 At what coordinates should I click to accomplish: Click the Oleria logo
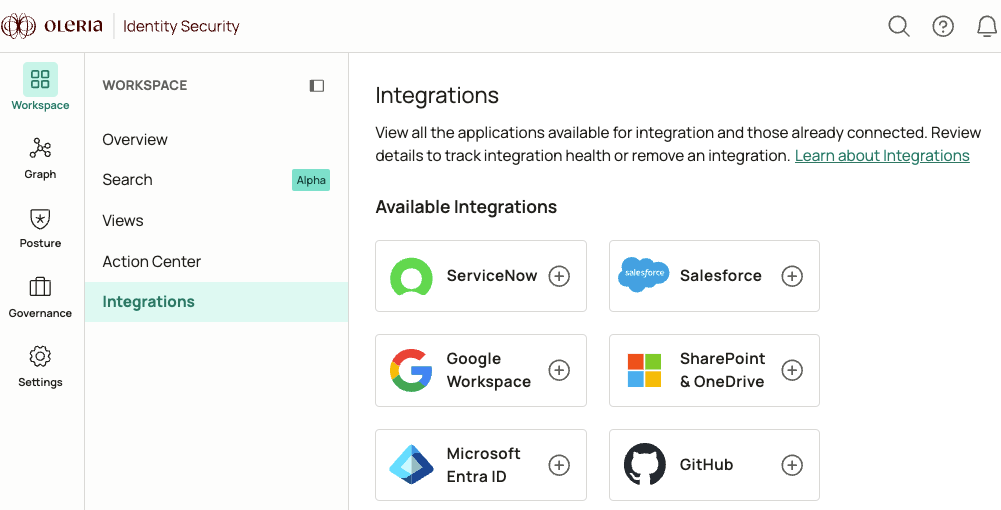pyautogui.click(x=52, y=26)
